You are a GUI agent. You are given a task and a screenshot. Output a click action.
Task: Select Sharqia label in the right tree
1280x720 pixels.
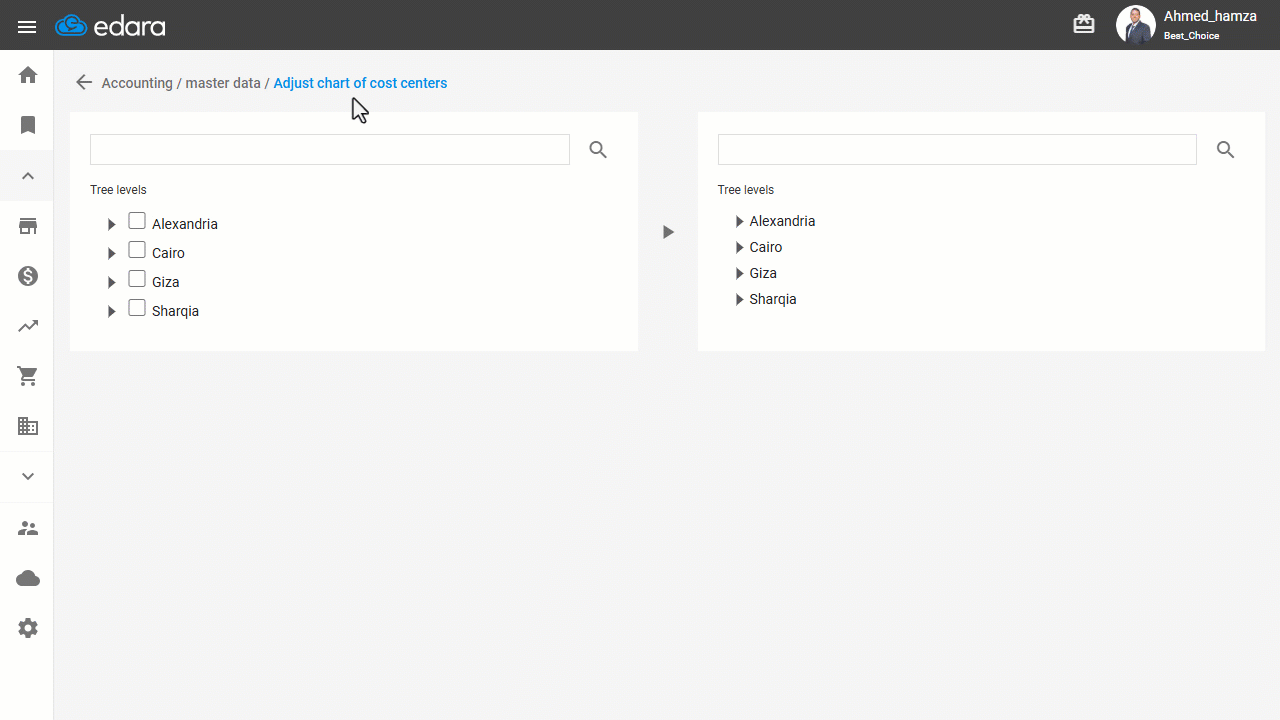click(x=773, y=300)
